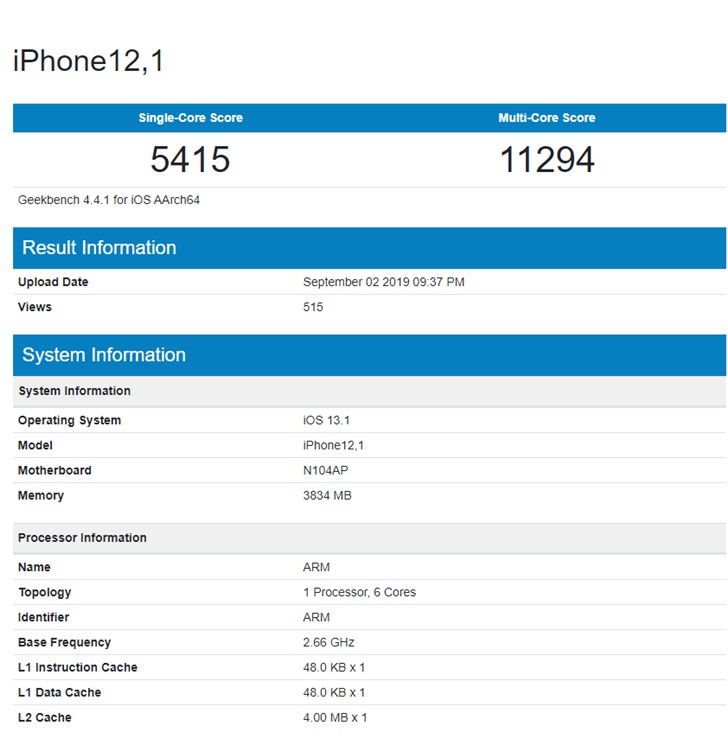Select the 4.00 MB x 1 value
The image size is (728, 738).
tap(335, 717)
